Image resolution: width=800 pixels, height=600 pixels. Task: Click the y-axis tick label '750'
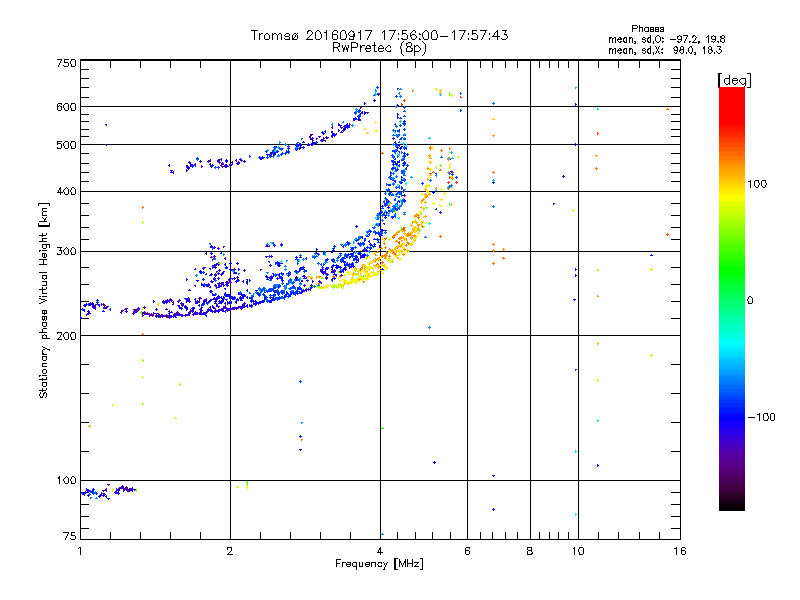click(66, 63)
